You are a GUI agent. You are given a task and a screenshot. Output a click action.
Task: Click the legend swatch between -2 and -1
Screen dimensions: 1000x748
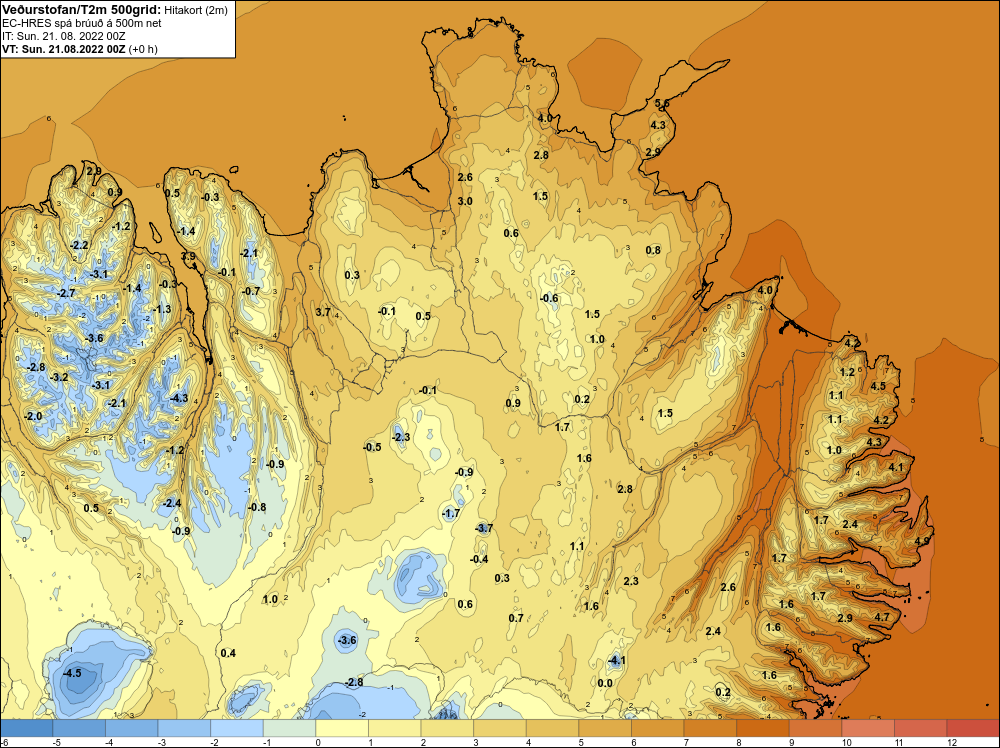click(x=237, y=728)
